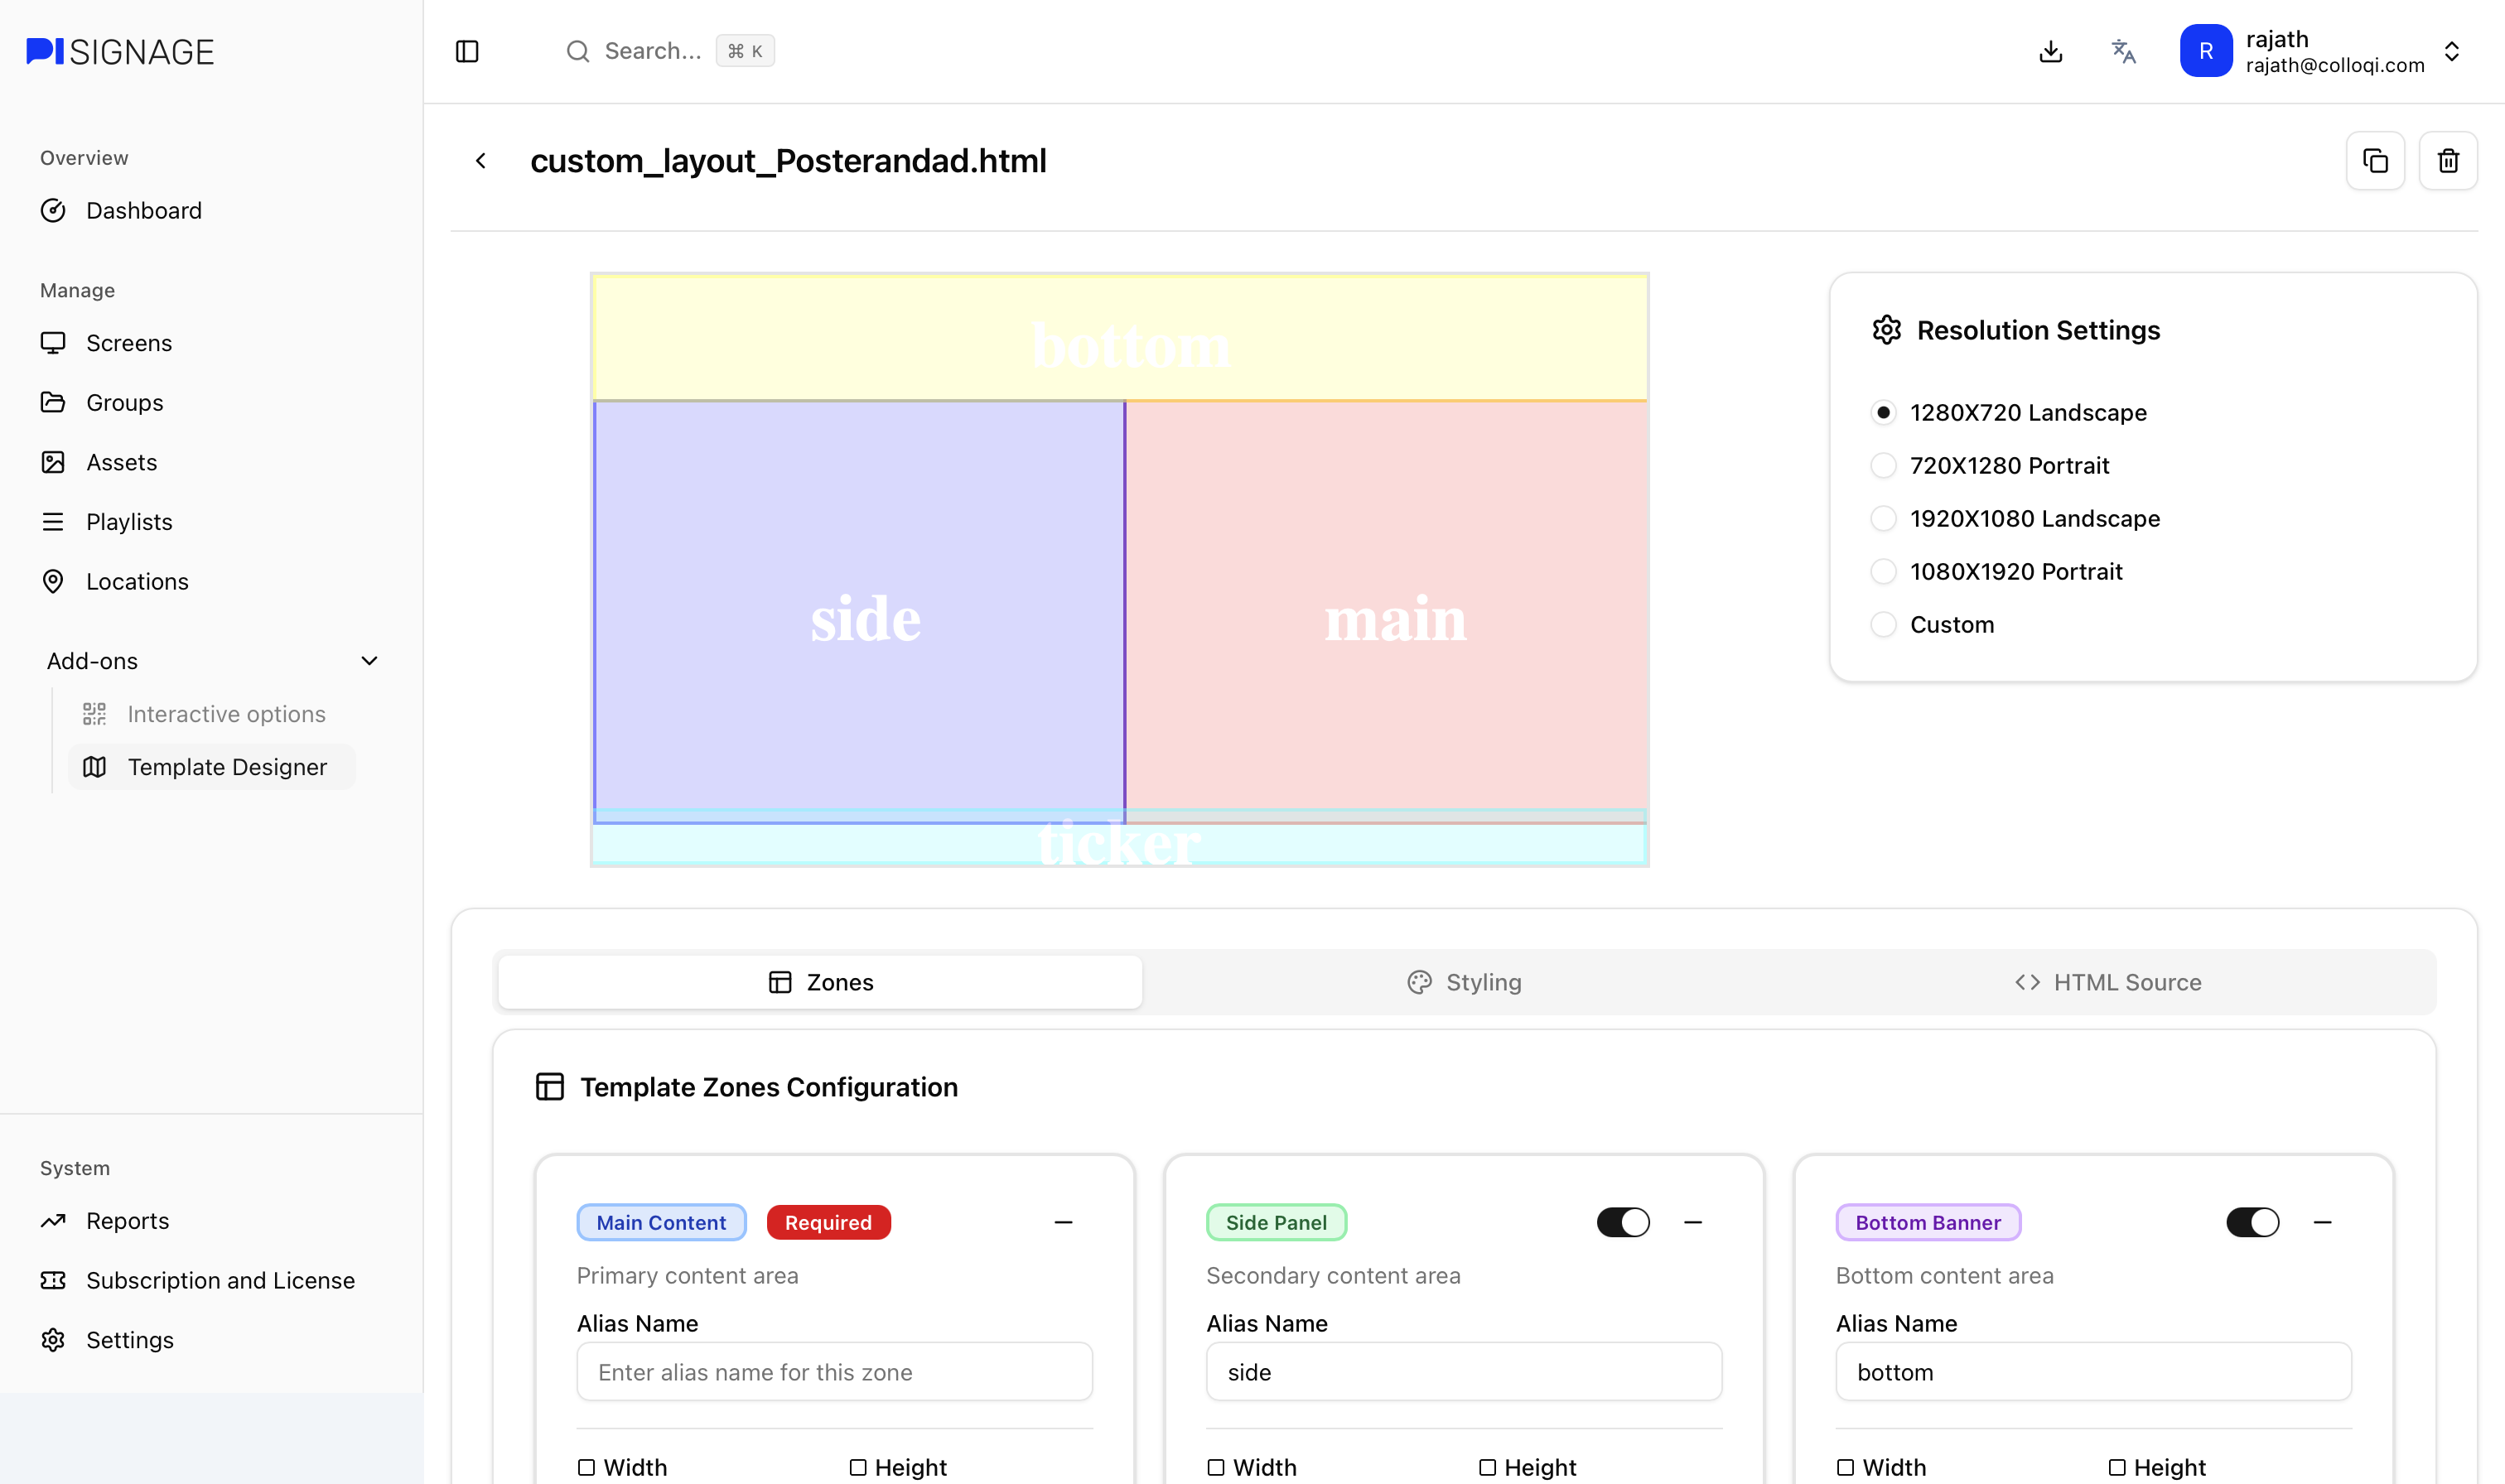
Task: Click the duplicate template icon
Action: [2375, 160]
